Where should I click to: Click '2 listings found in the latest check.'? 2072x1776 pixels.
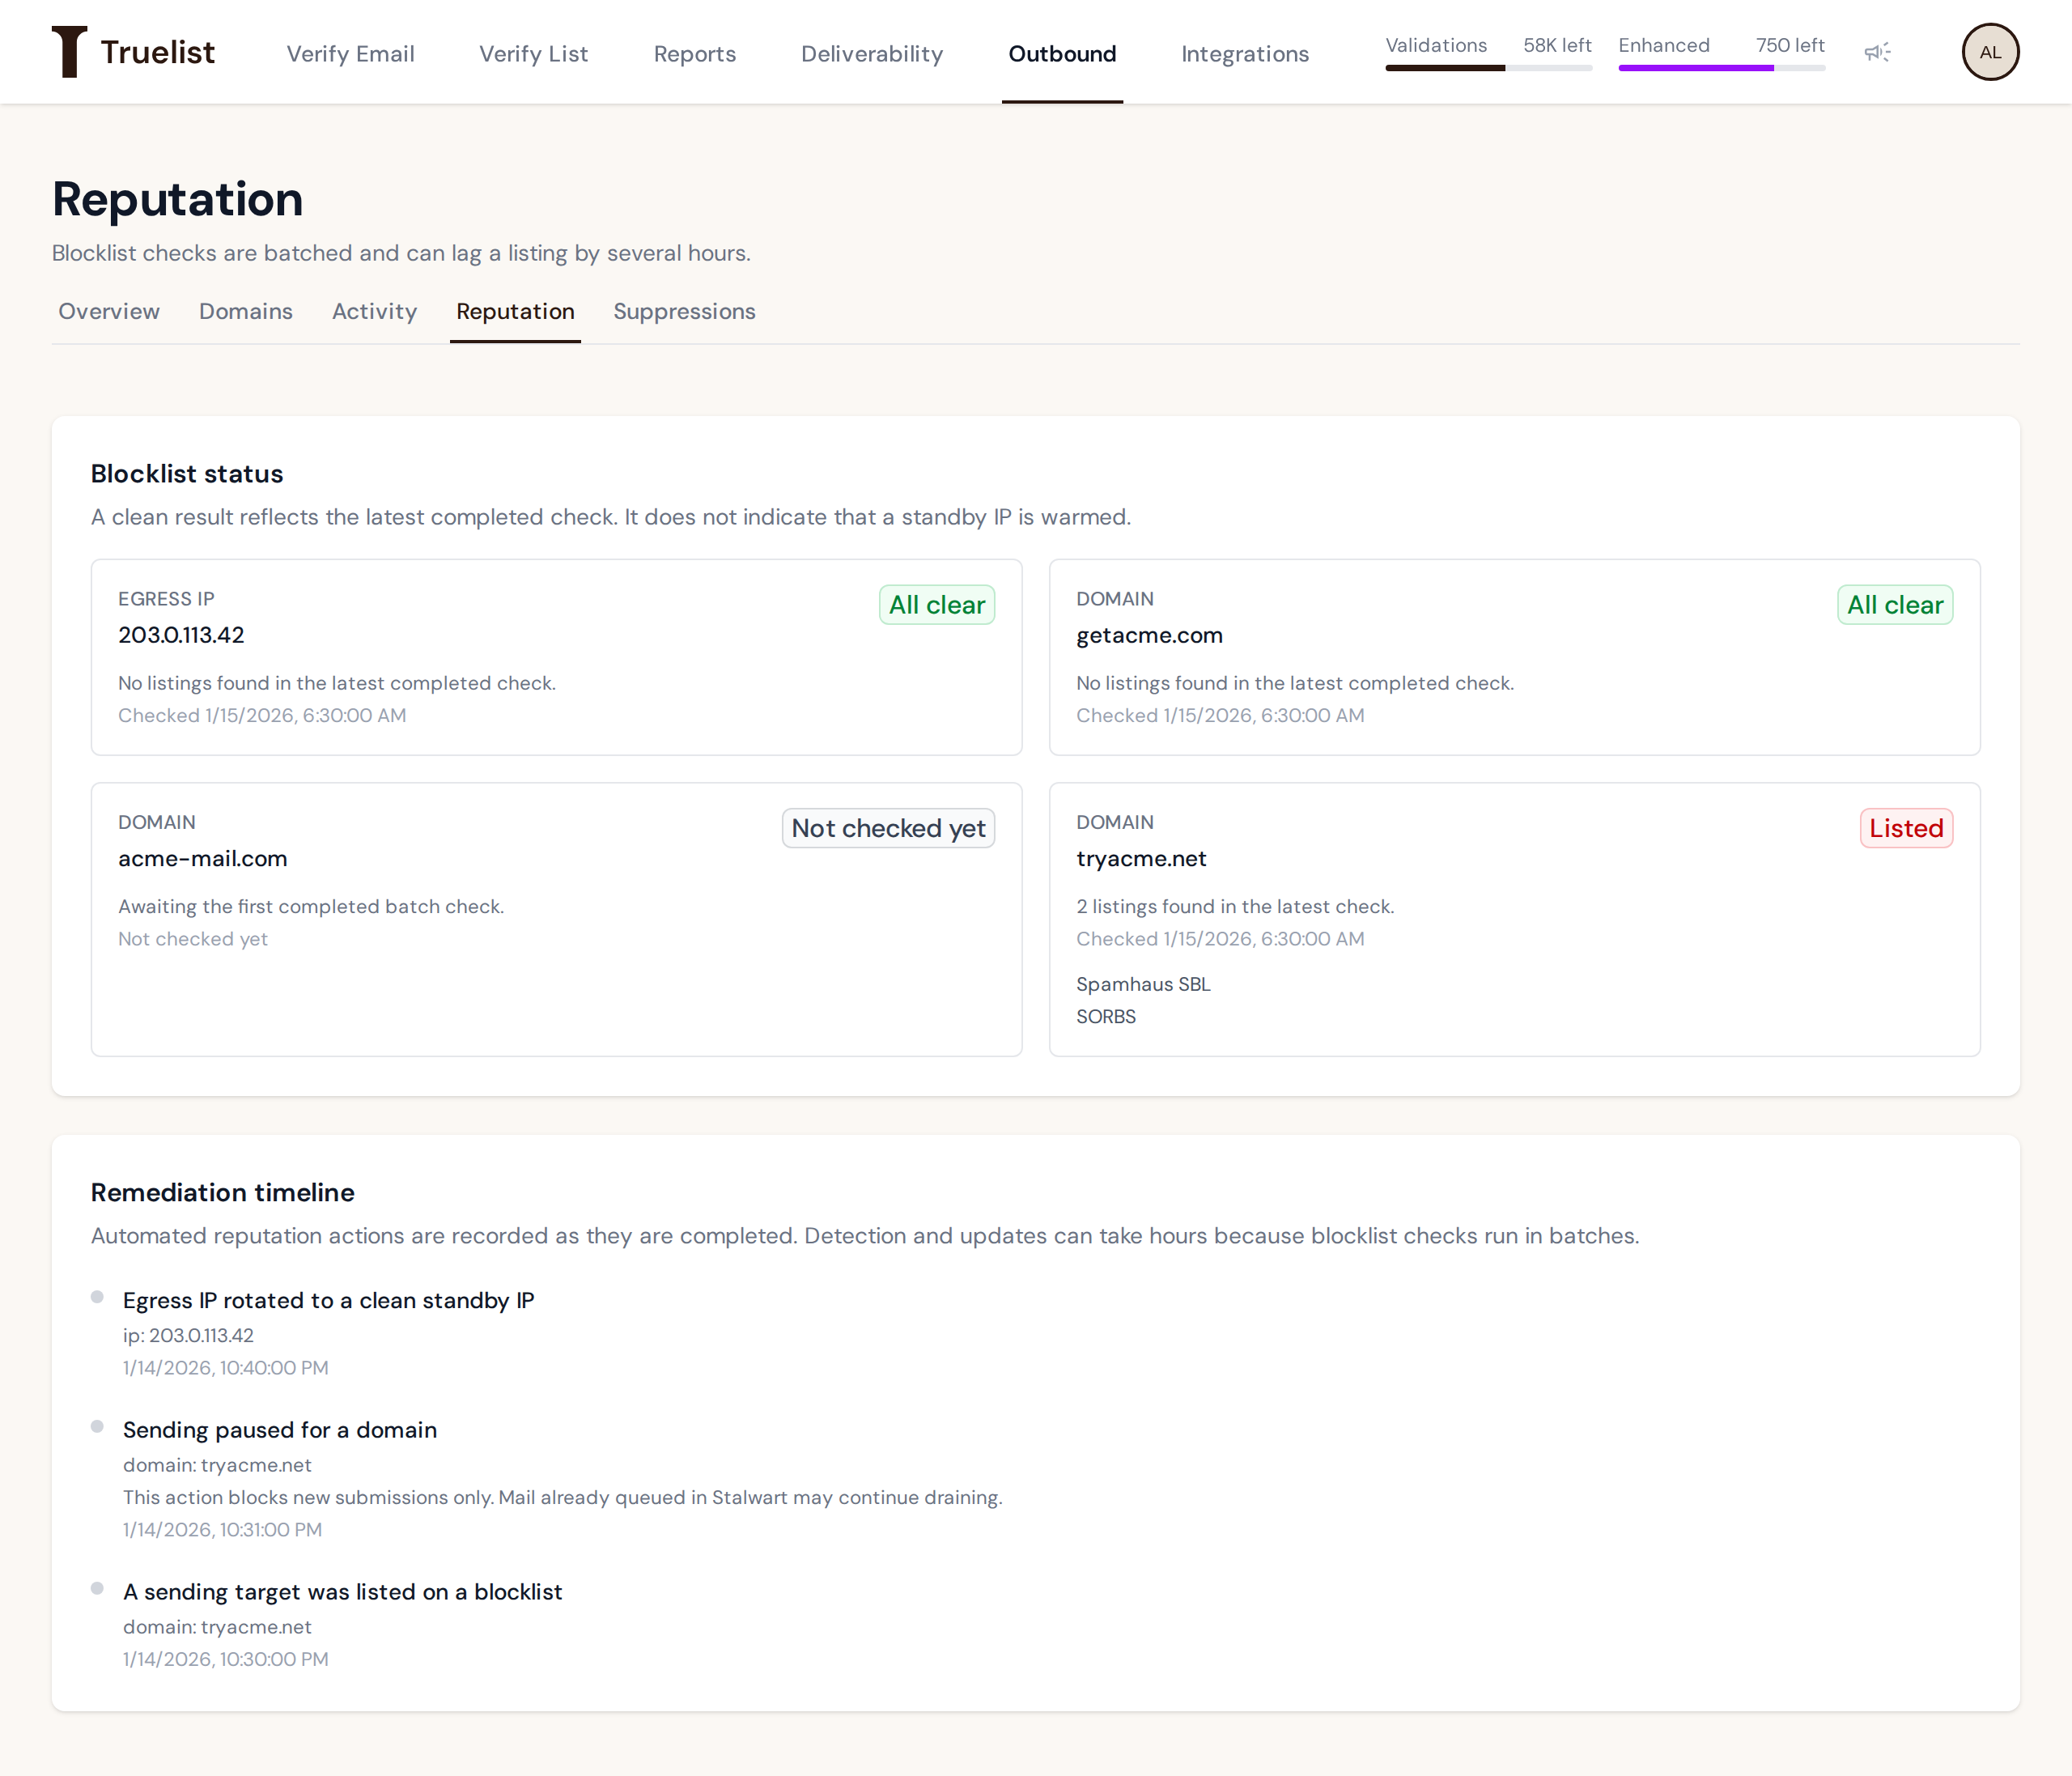pos(1235,906)
